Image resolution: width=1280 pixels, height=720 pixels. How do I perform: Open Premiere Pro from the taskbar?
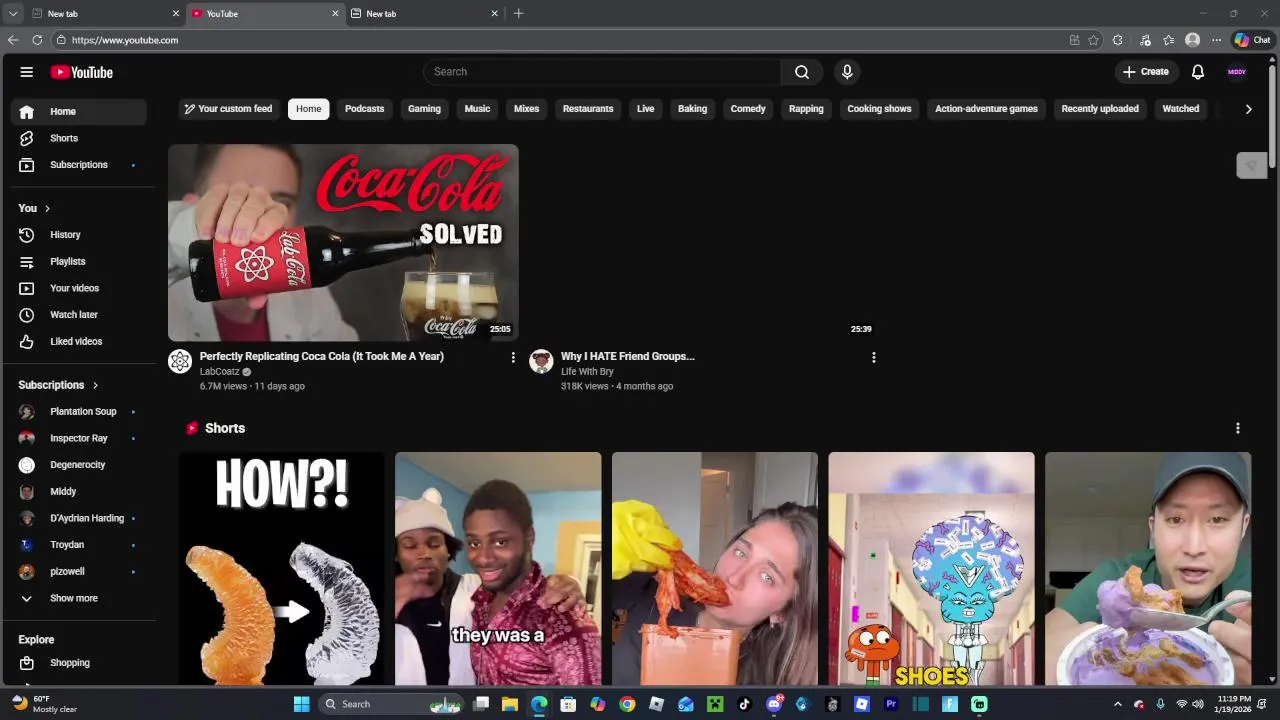tap(891, 704)
